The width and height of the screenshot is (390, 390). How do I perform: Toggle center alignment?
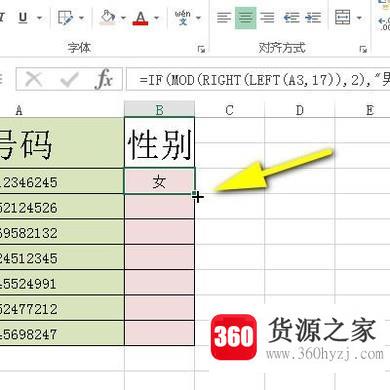pos(246,18)
